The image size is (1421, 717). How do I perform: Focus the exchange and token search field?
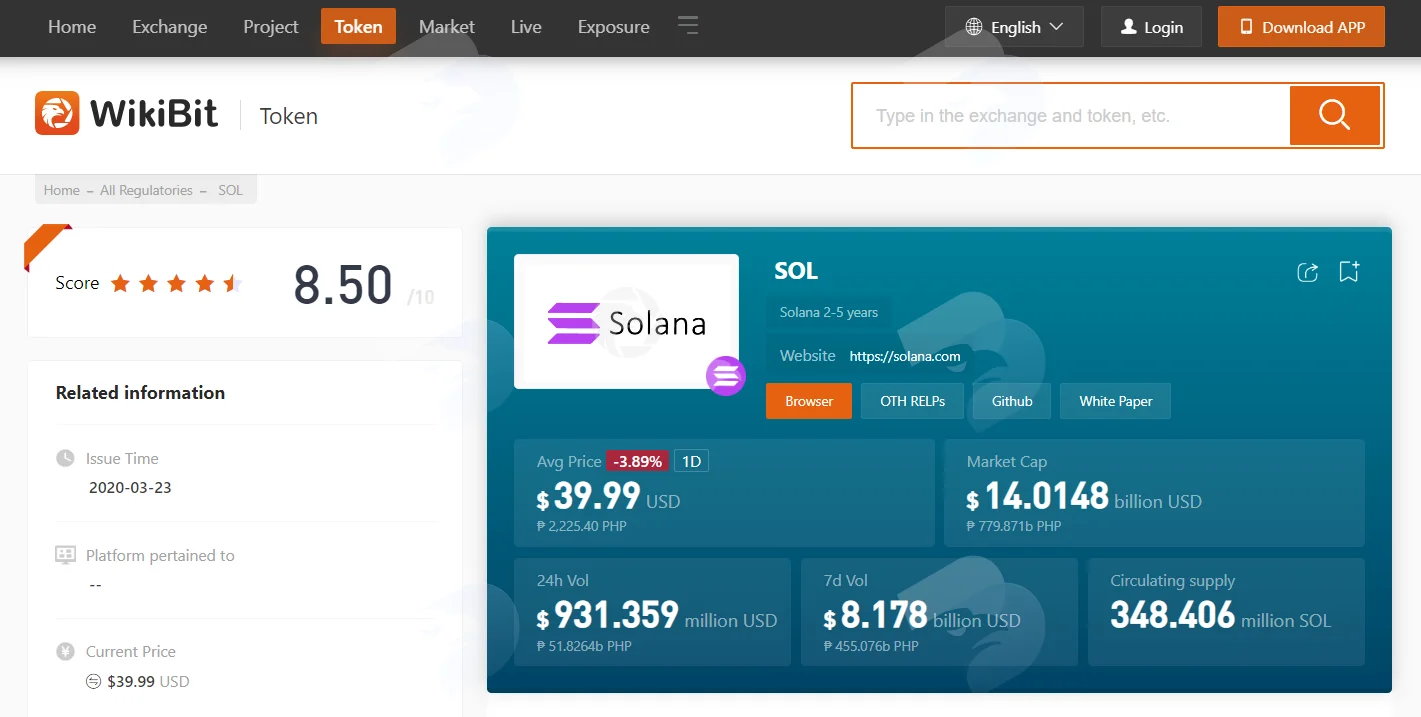point(1071,115)
